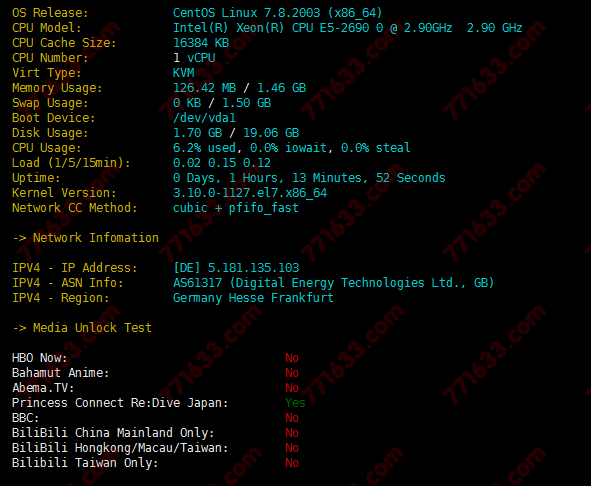
Task: Click the KVM virt type value
Action: (184, 73)
